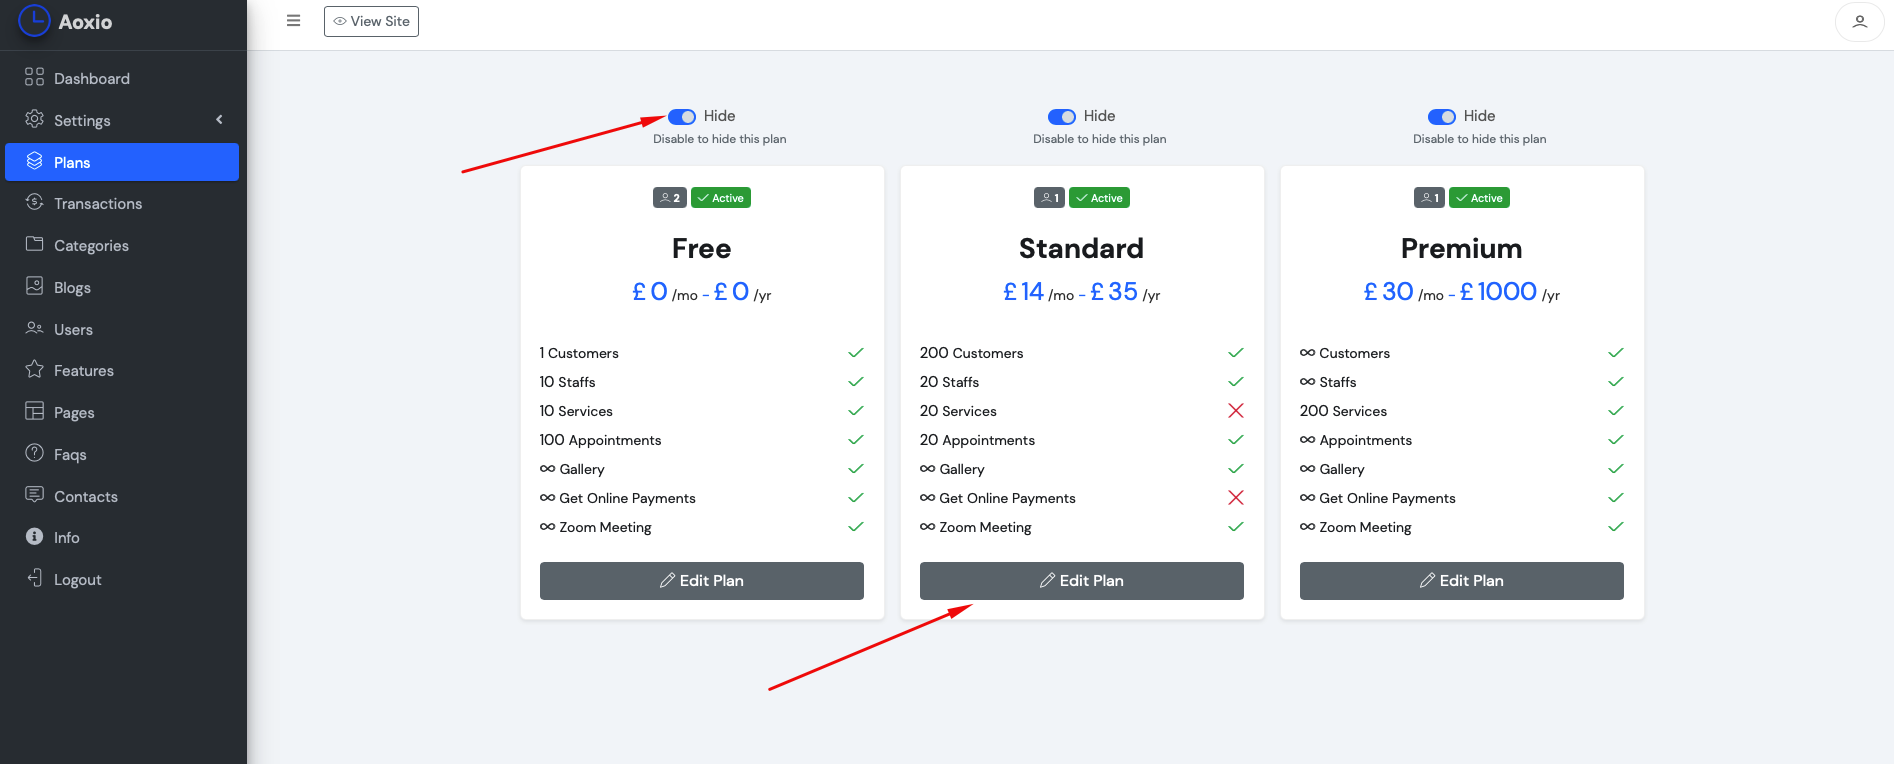This screenshot has height=764, width=1894.
Task: Click the hamburger menu icon
Action: click(x=293, y=21)
